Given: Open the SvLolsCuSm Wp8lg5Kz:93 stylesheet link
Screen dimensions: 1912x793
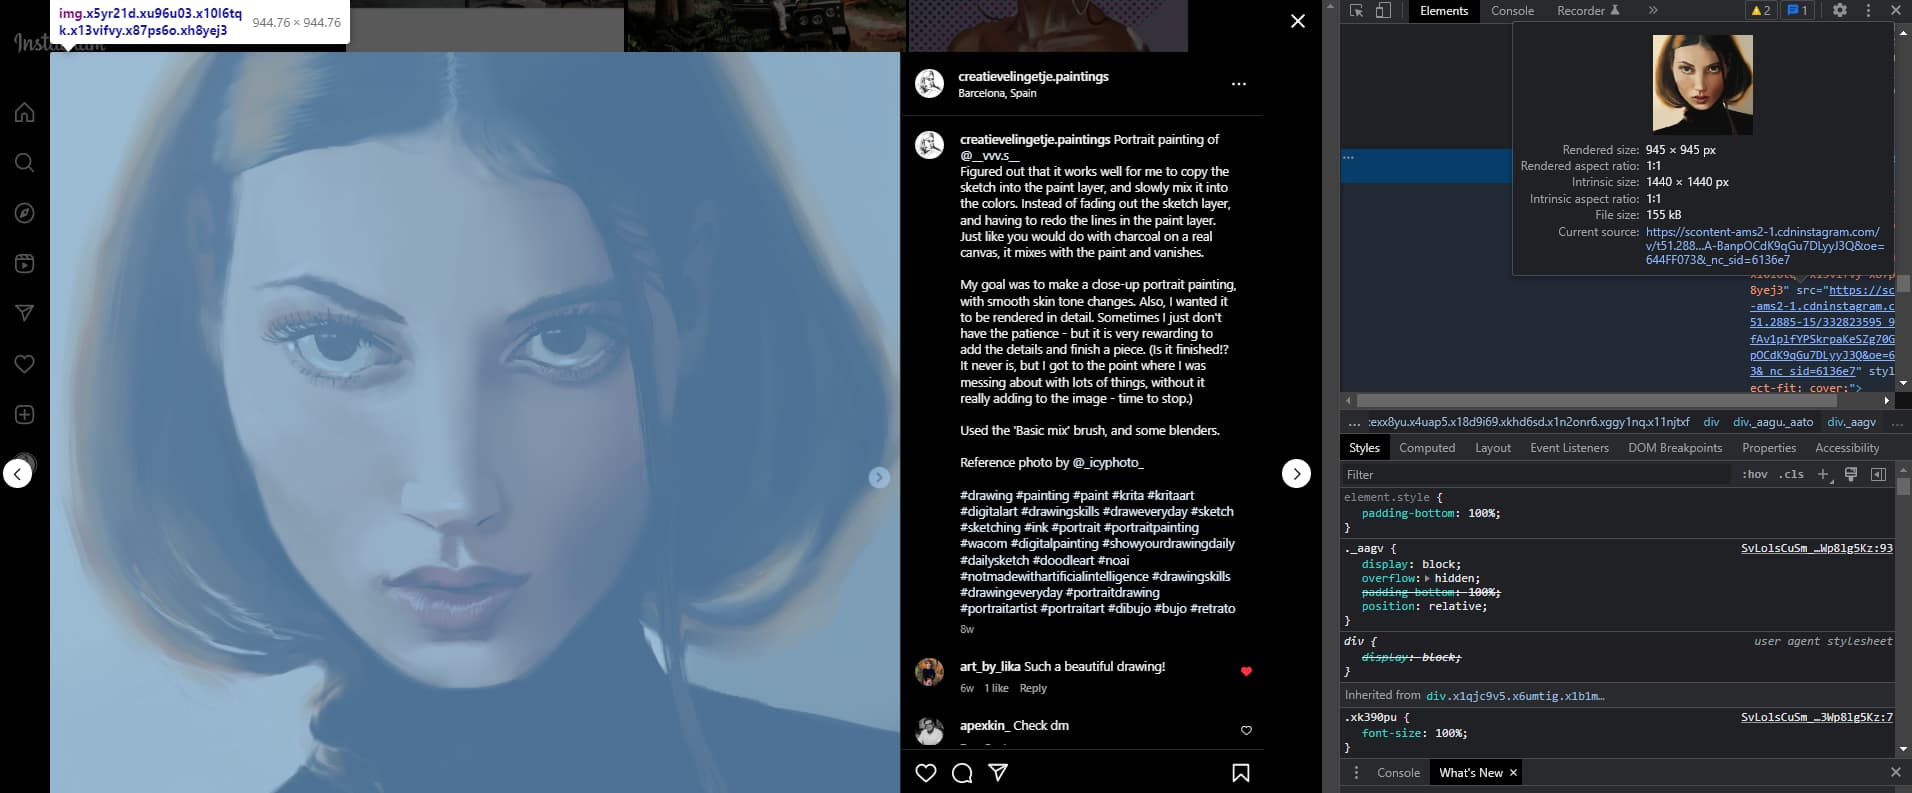Looking at the screenshot, I should pos(1816,548).
